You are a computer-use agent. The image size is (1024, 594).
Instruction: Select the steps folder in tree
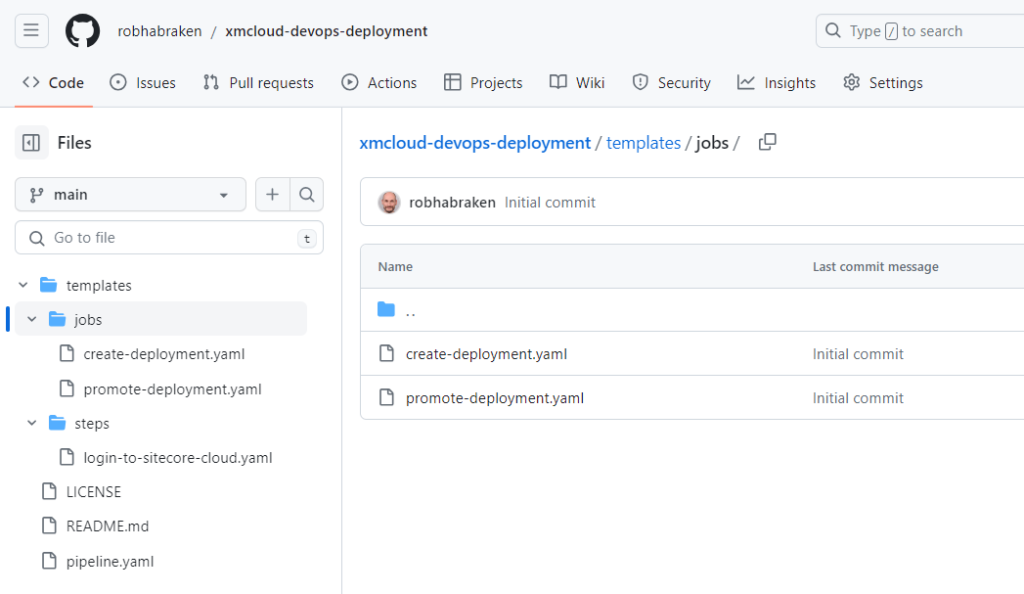[91, 424]
